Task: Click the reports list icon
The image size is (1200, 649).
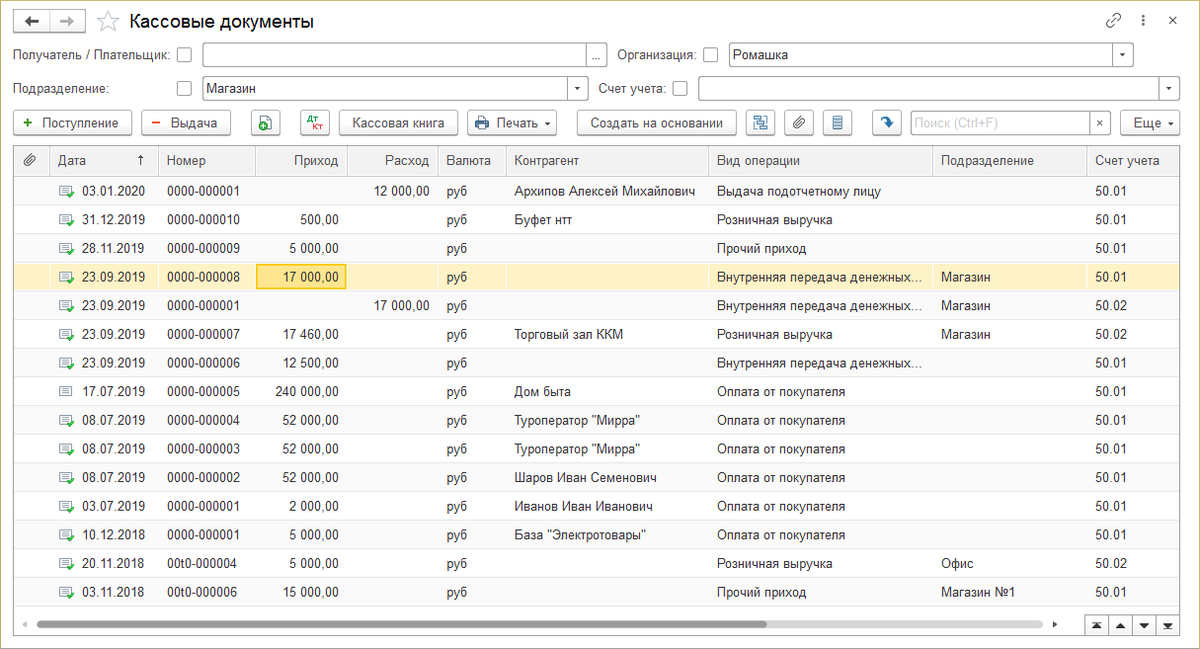Action: 837,123
